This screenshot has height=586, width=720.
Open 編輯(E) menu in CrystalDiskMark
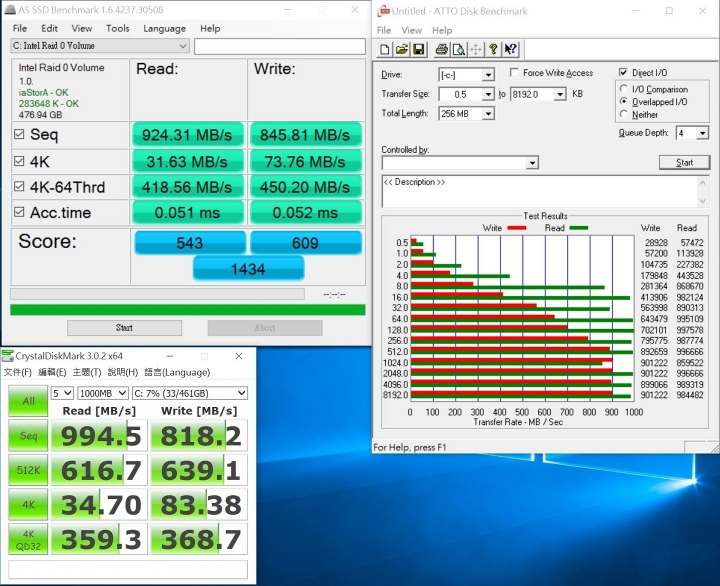(x=52, y=372)
